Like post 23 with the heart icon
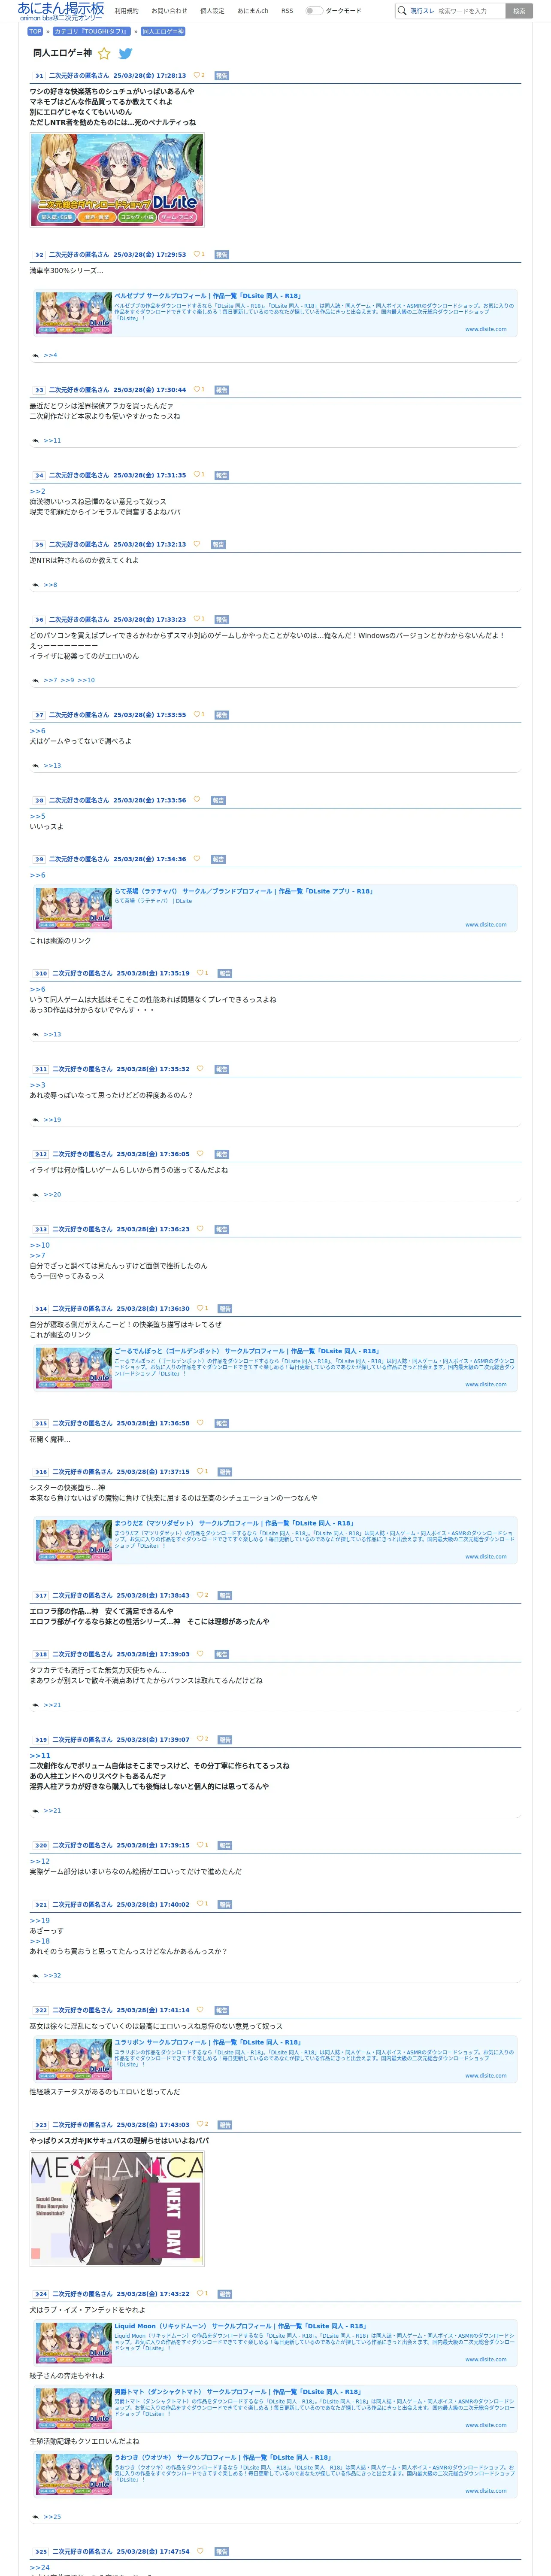551x2576 pixels. pyautogui.click(x=200, y=2124)
